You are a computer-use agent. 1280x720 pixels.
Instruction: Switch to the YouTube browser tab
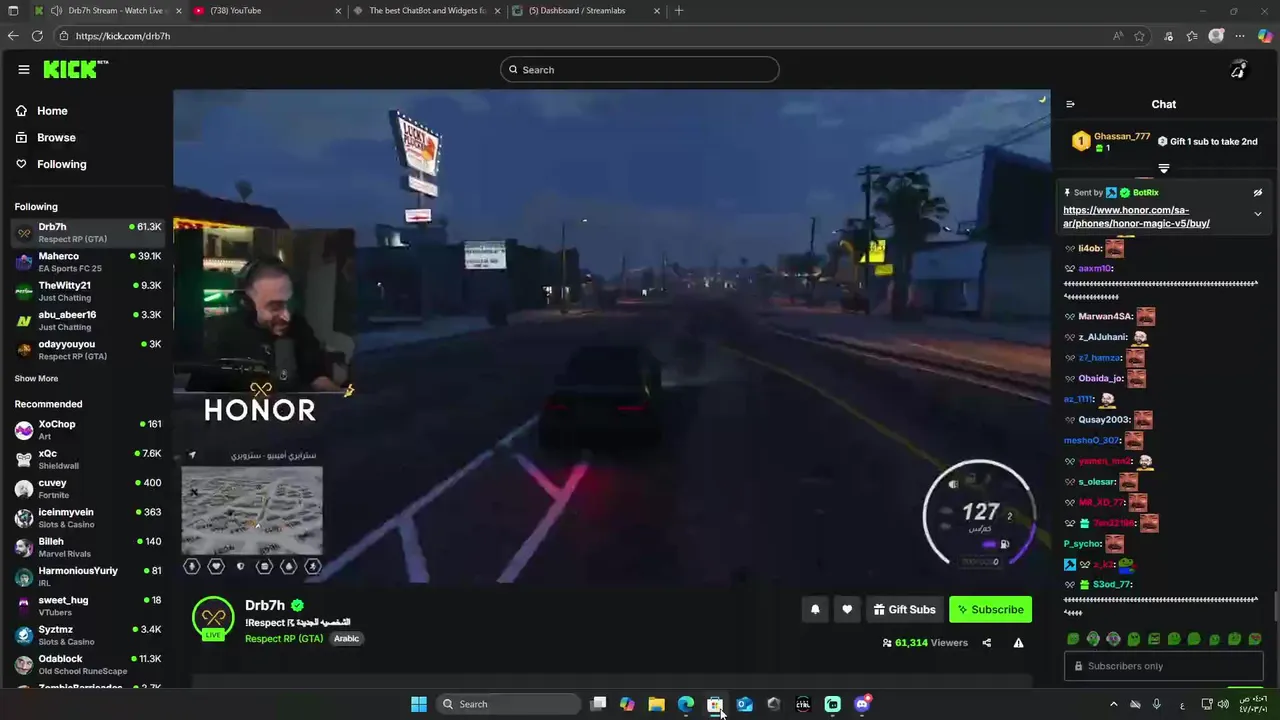[266, 11]
